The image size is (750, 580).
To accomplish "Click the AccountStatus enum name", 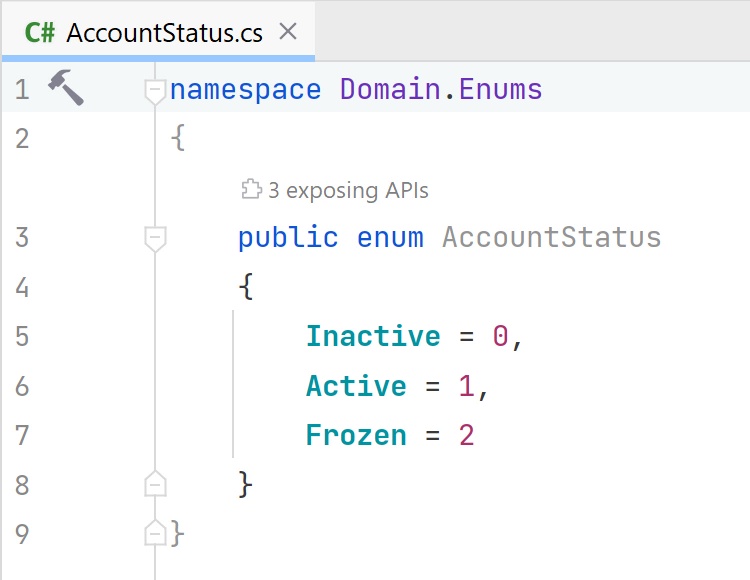I will 551,237.
